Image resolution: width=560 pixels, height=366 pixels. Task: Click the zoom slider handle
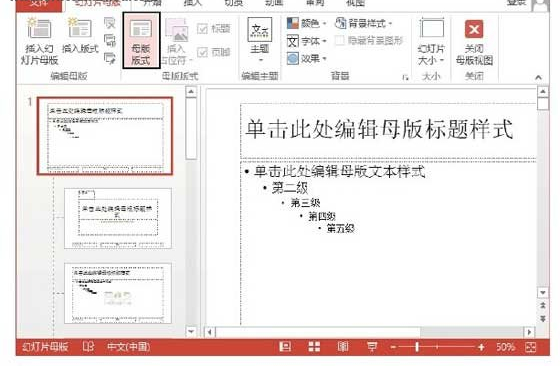(417, 347)
